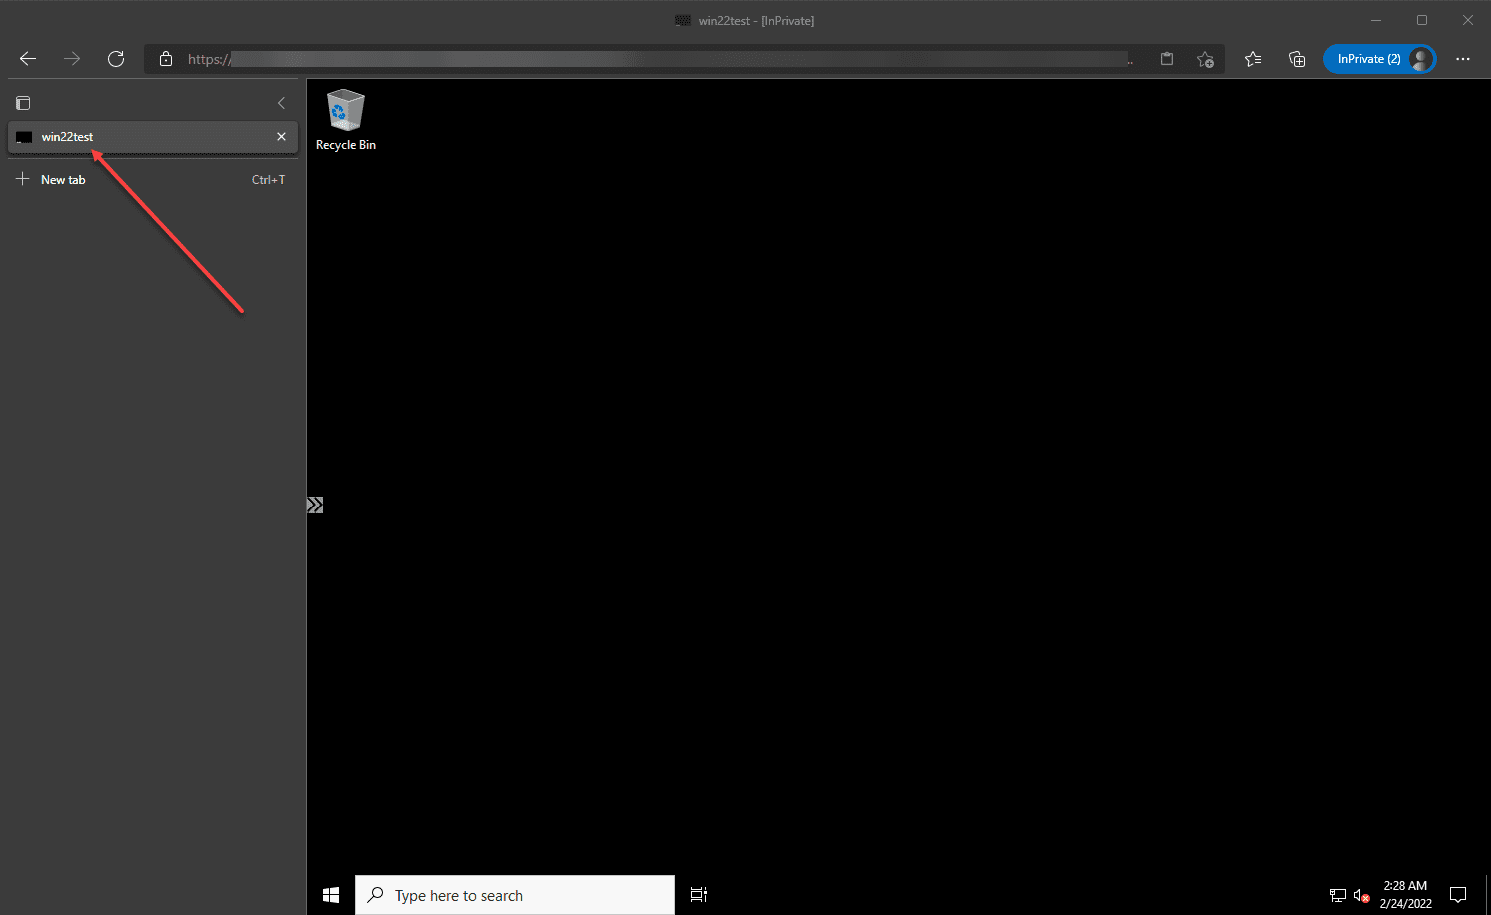The image size is (1491, 915).
Task: Open the InPrivate (2) profile menu
Action: 1380,59
